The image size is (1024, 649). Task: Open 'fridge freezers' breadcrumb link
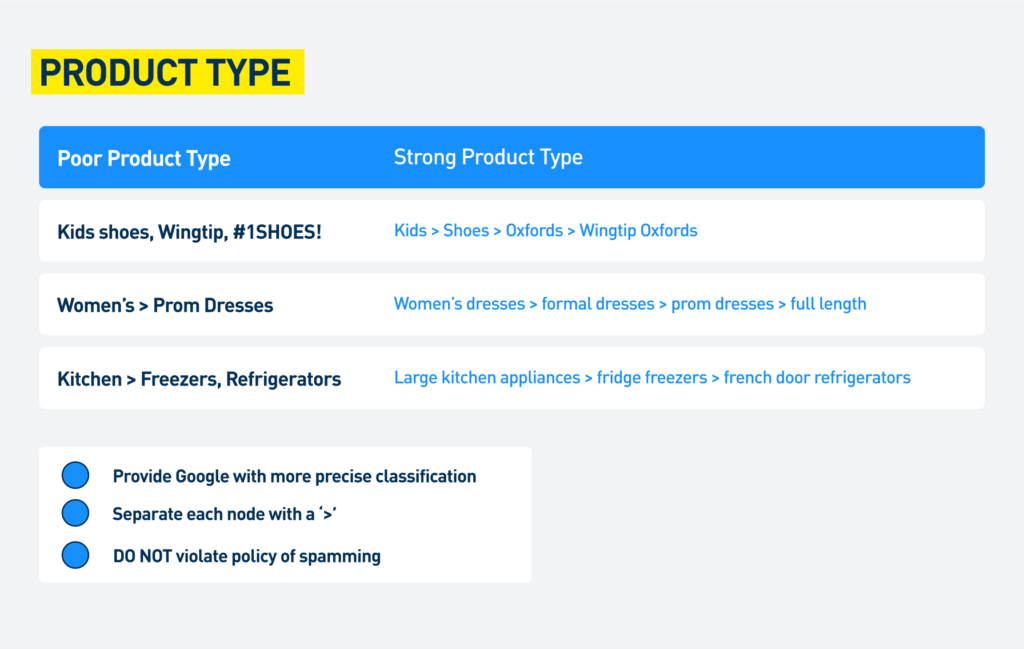click(652, 377)
